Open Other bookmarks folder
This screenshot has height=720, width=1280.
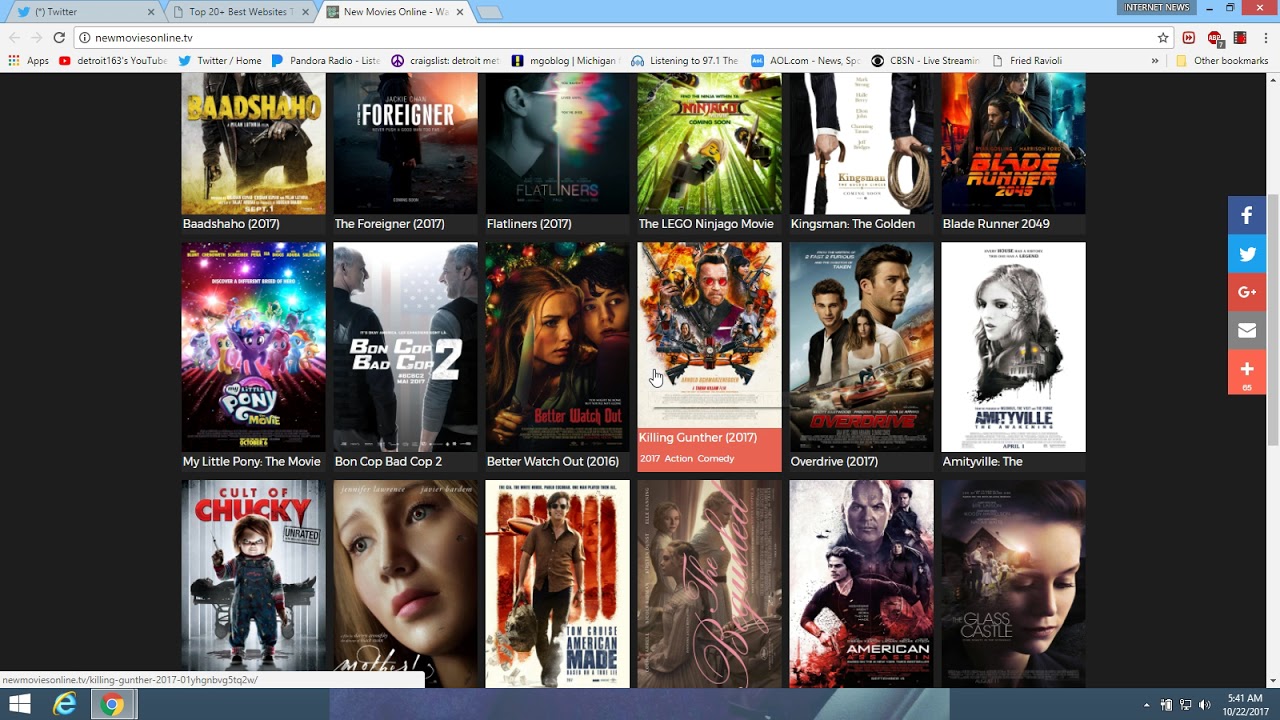(1222, 61)
